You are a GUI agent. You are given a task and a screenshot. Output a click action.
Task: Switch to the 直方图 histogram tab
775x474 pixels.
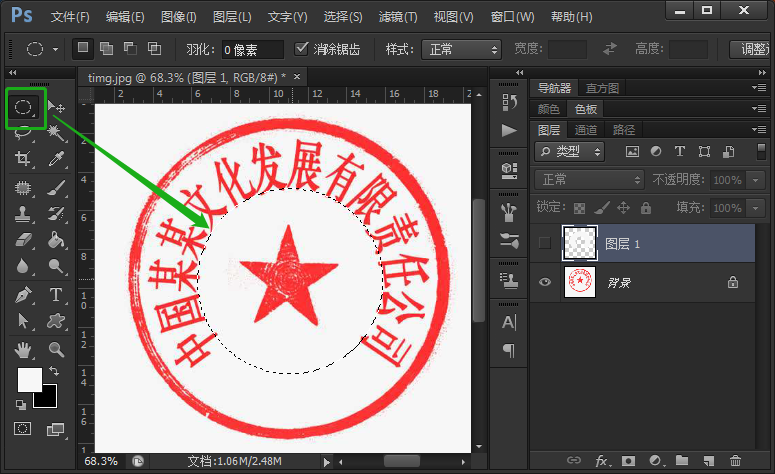click(x=602, y=88)
